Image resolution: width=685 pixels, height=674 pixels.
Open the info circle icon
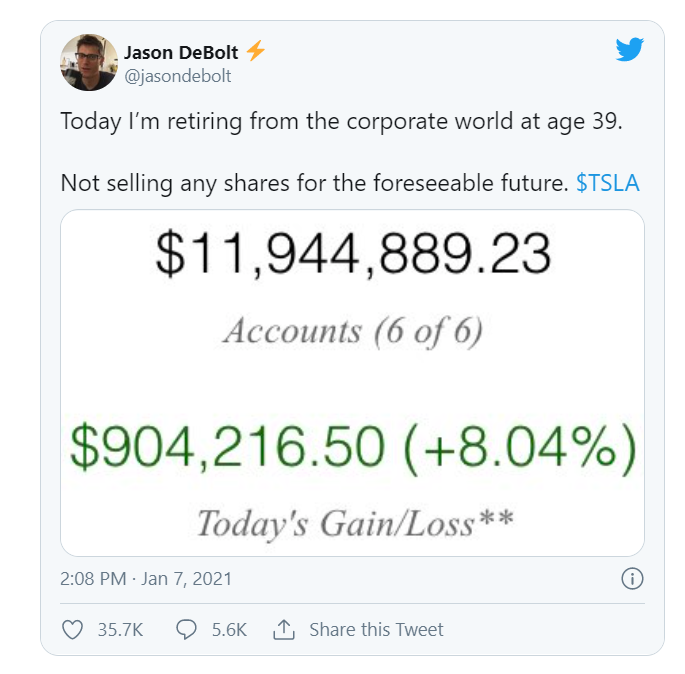click(x=632, y=578)
